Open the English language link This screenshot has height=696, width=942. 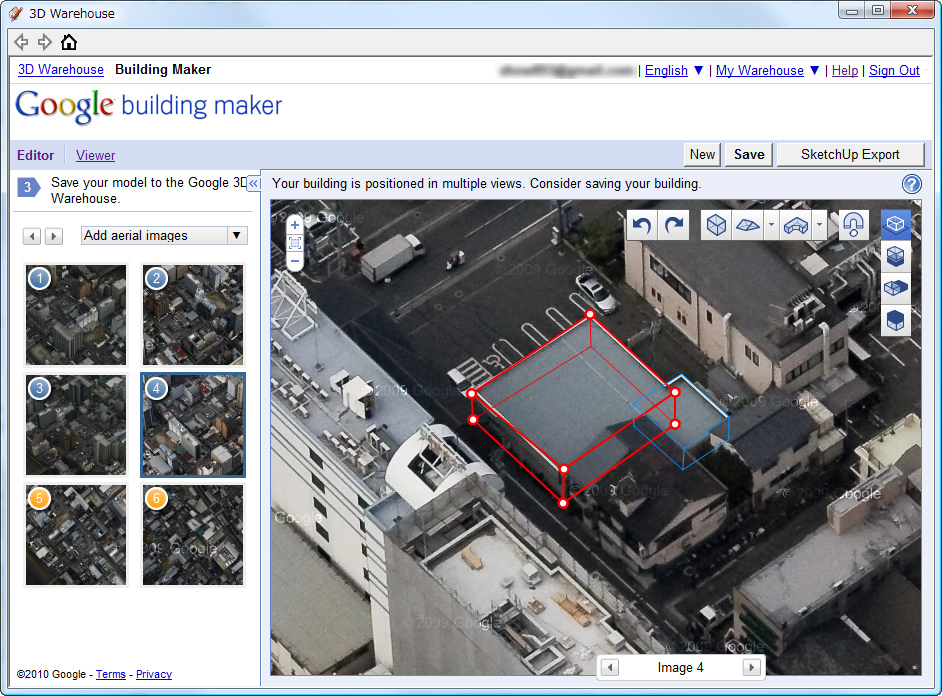(x=666, y=70)
